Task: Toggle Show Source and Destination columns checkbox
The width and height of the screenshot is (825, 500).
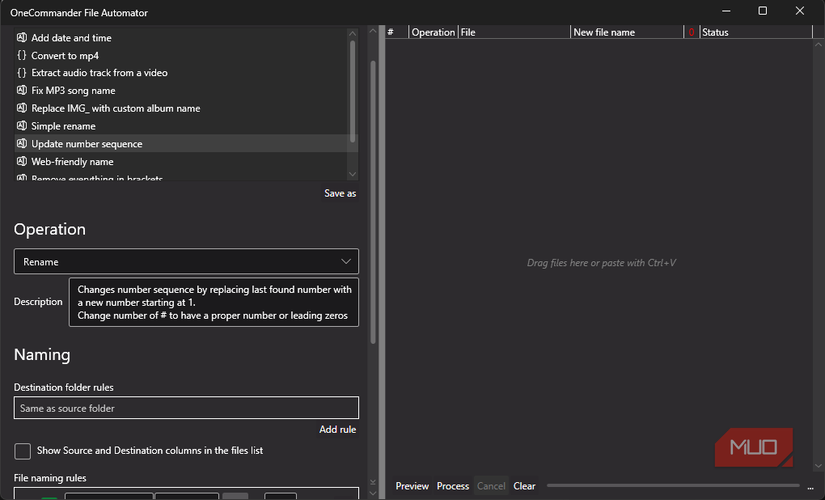Action: coord(23,451)
